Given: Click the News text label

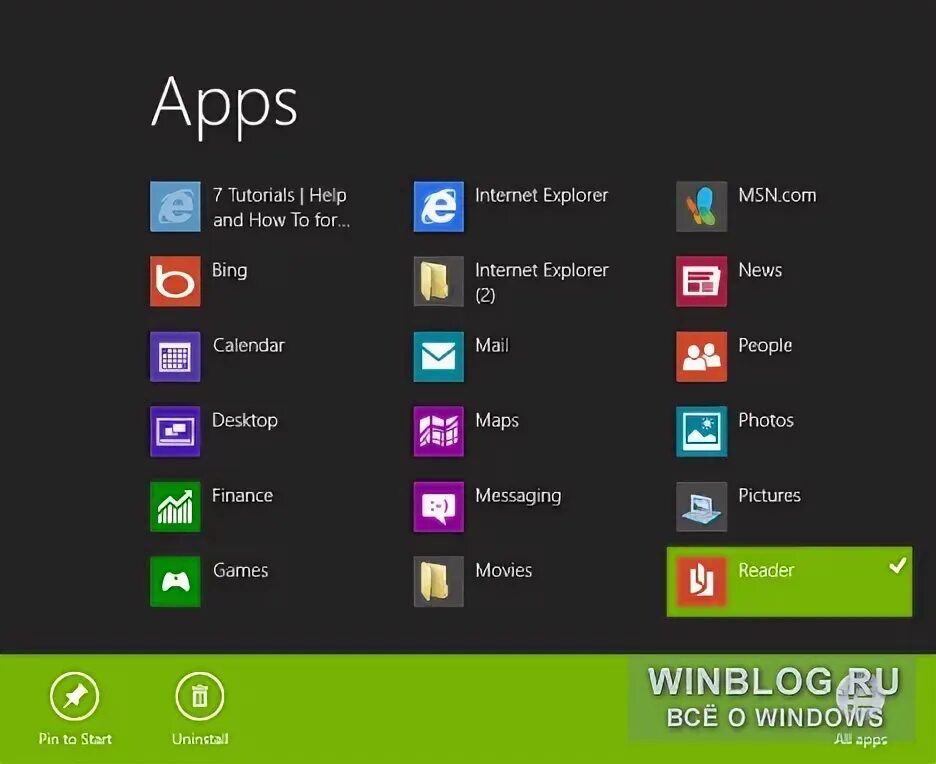Looking at the screenshot, I should click(760, 270).
